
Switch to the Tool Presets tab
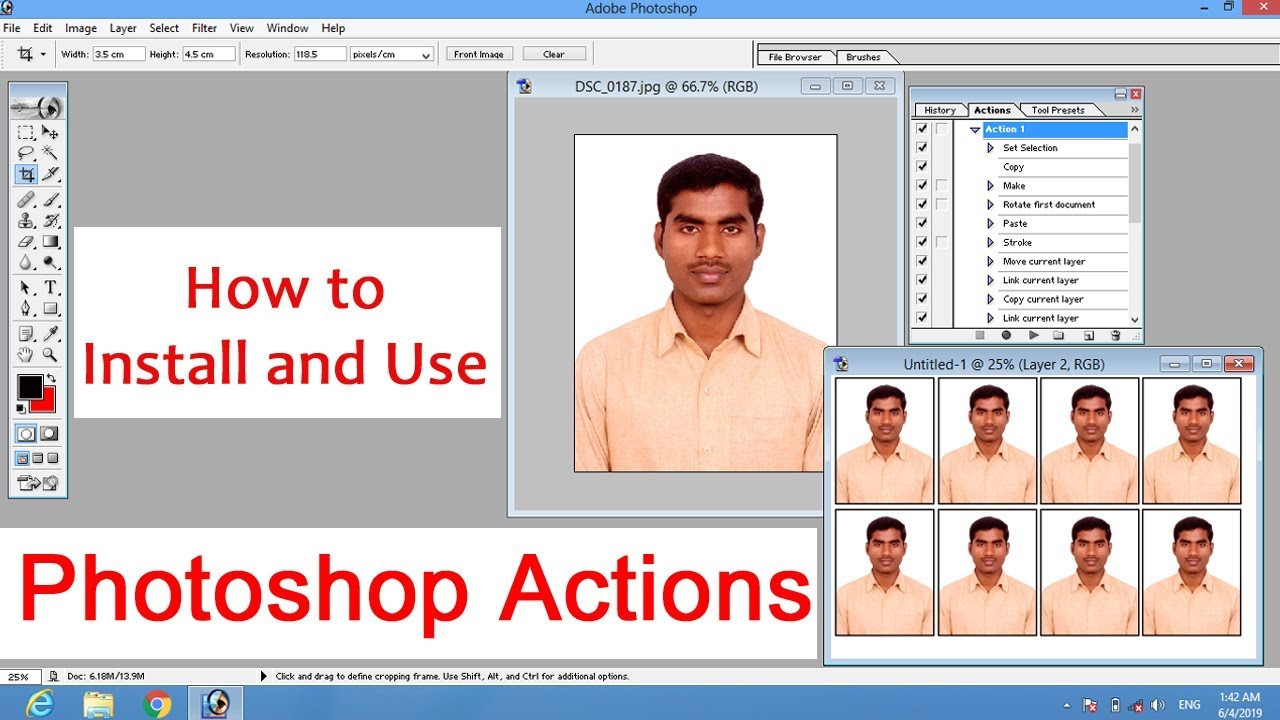[1058, 110]
